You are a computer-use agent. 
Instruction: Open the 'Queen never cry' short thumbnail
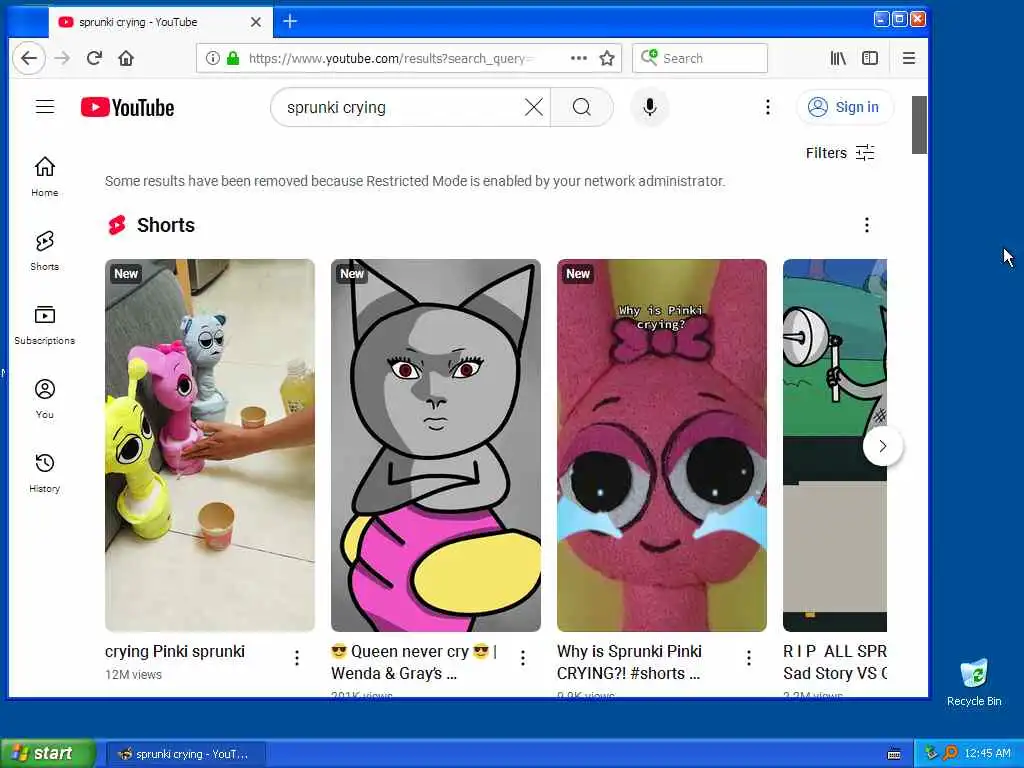tap(436, 445)
